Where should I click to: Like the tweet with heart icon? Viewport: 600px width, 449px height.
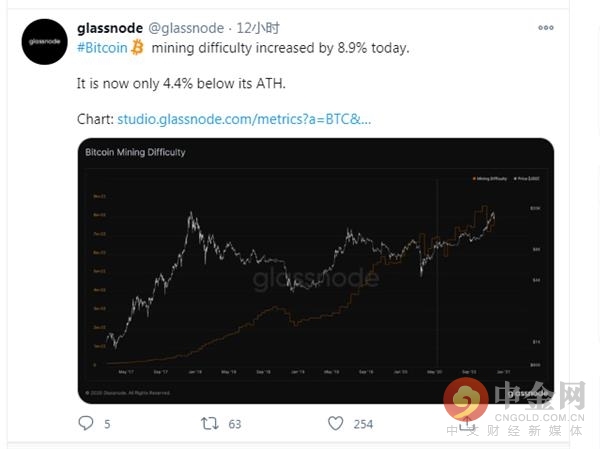(x=336, y=423)
